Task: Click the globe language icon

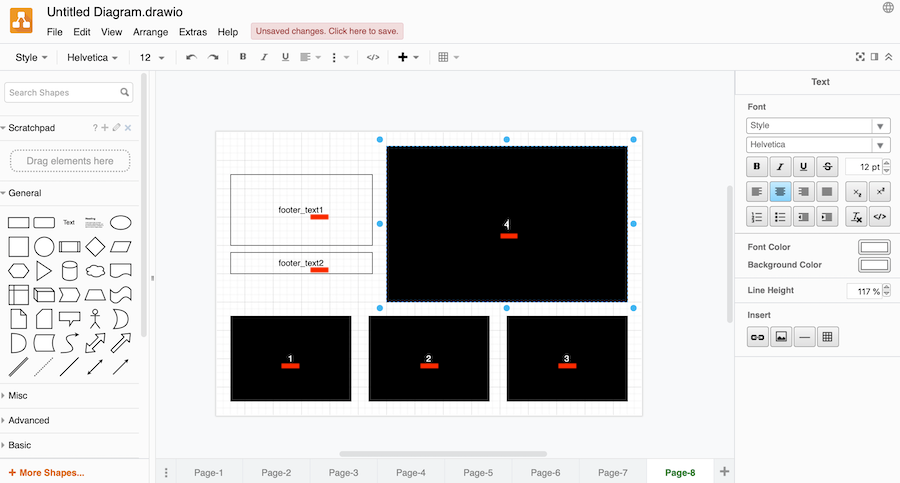Action: 889,7
